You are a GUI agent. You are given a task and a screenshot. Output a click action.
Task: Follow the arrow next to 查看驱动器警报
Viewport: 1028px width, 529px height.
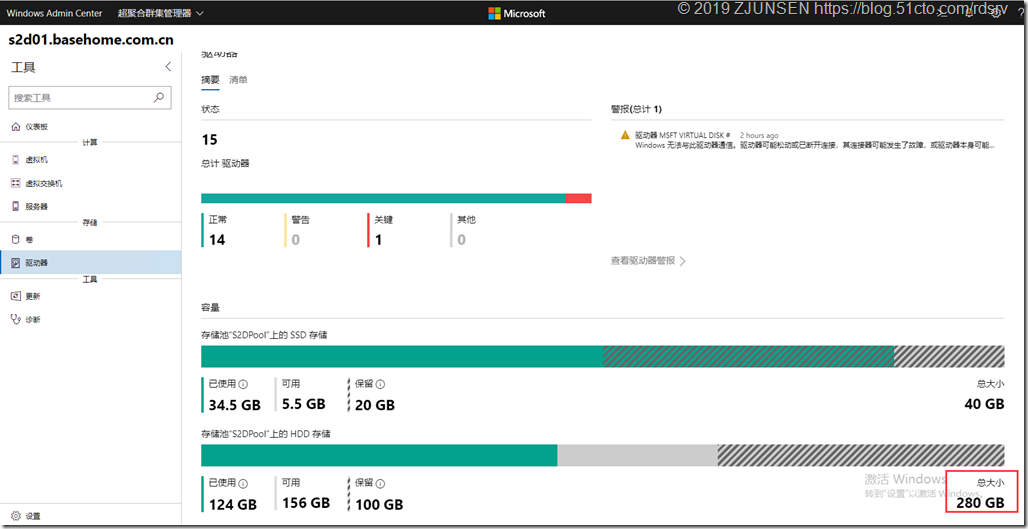682,261
